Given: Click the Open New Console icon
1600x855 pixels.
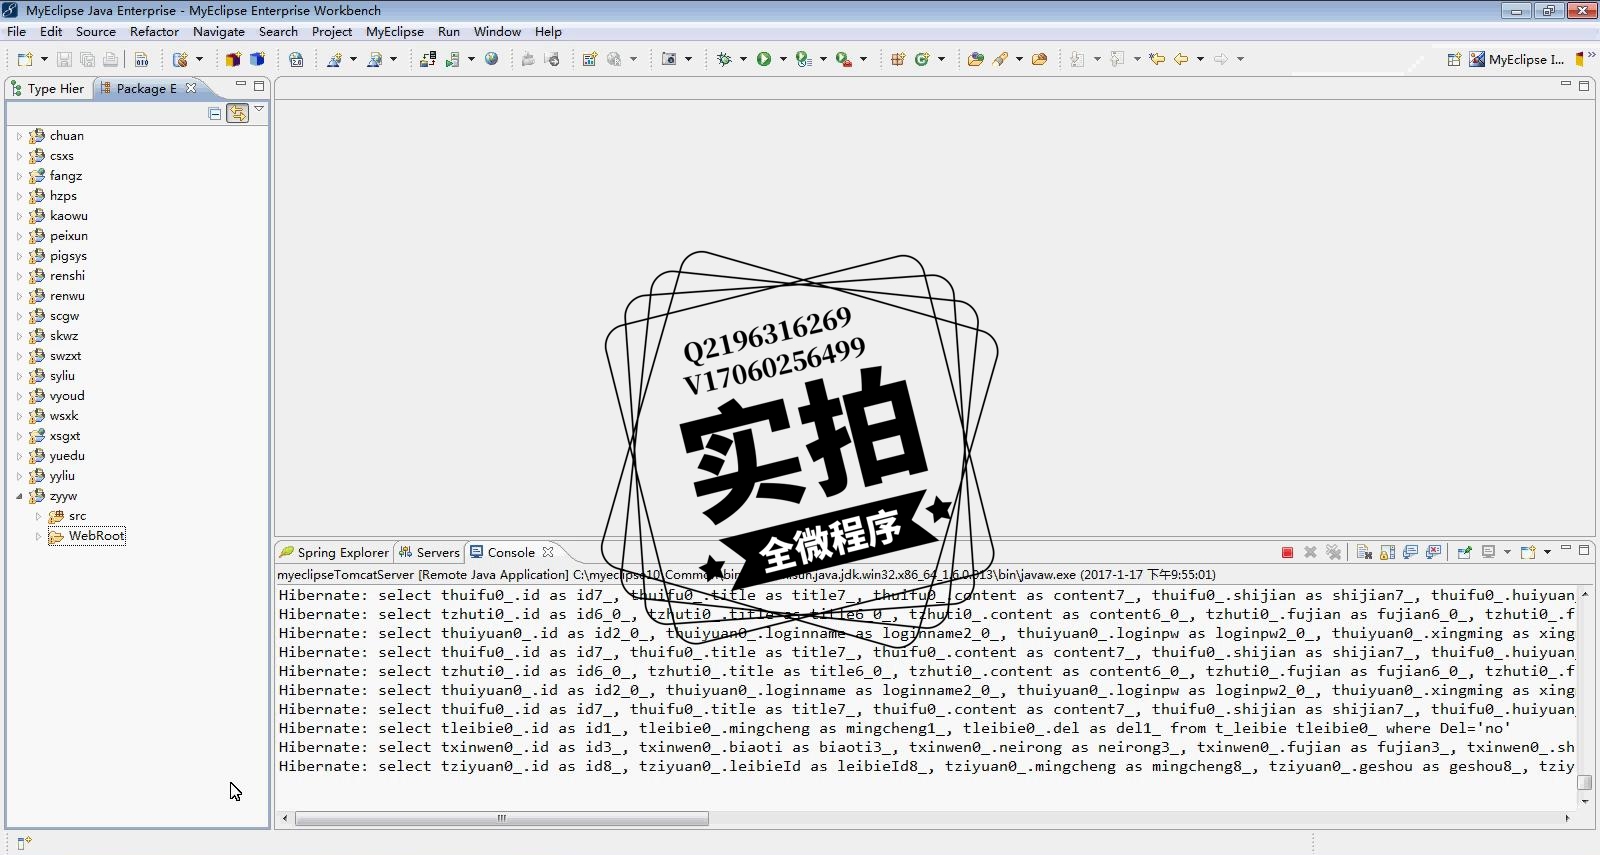Looking at the screenshot, I should pyautogui.click(x=1527, y=552).
